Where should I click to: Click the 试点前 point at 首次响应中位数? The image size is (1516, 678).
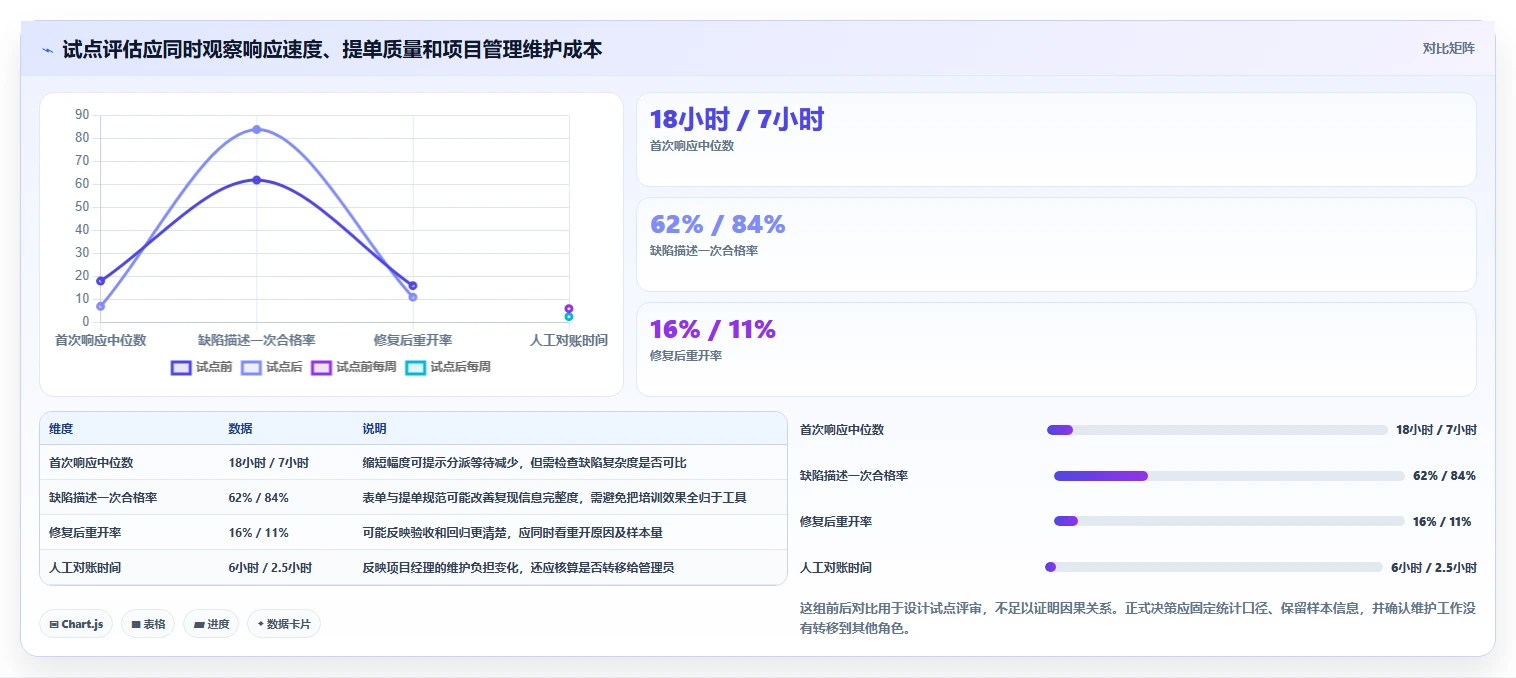coord(101,281)
